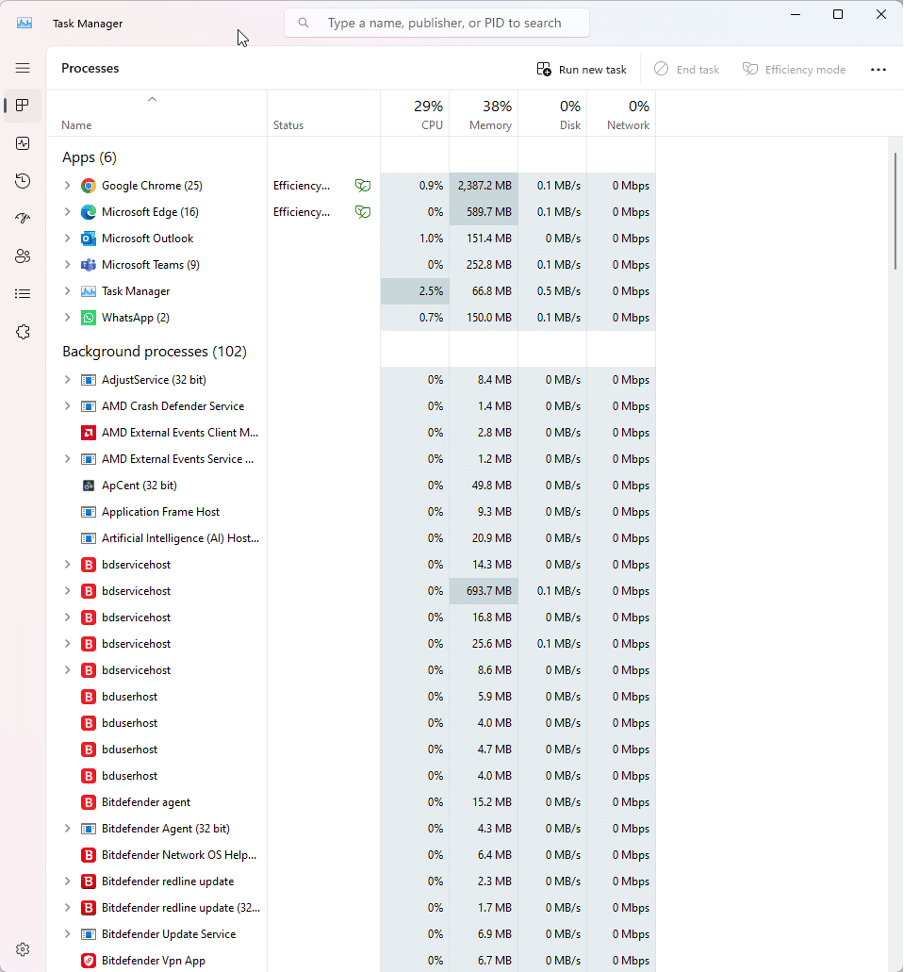Open the Services sidebar tab

(22, 332)
